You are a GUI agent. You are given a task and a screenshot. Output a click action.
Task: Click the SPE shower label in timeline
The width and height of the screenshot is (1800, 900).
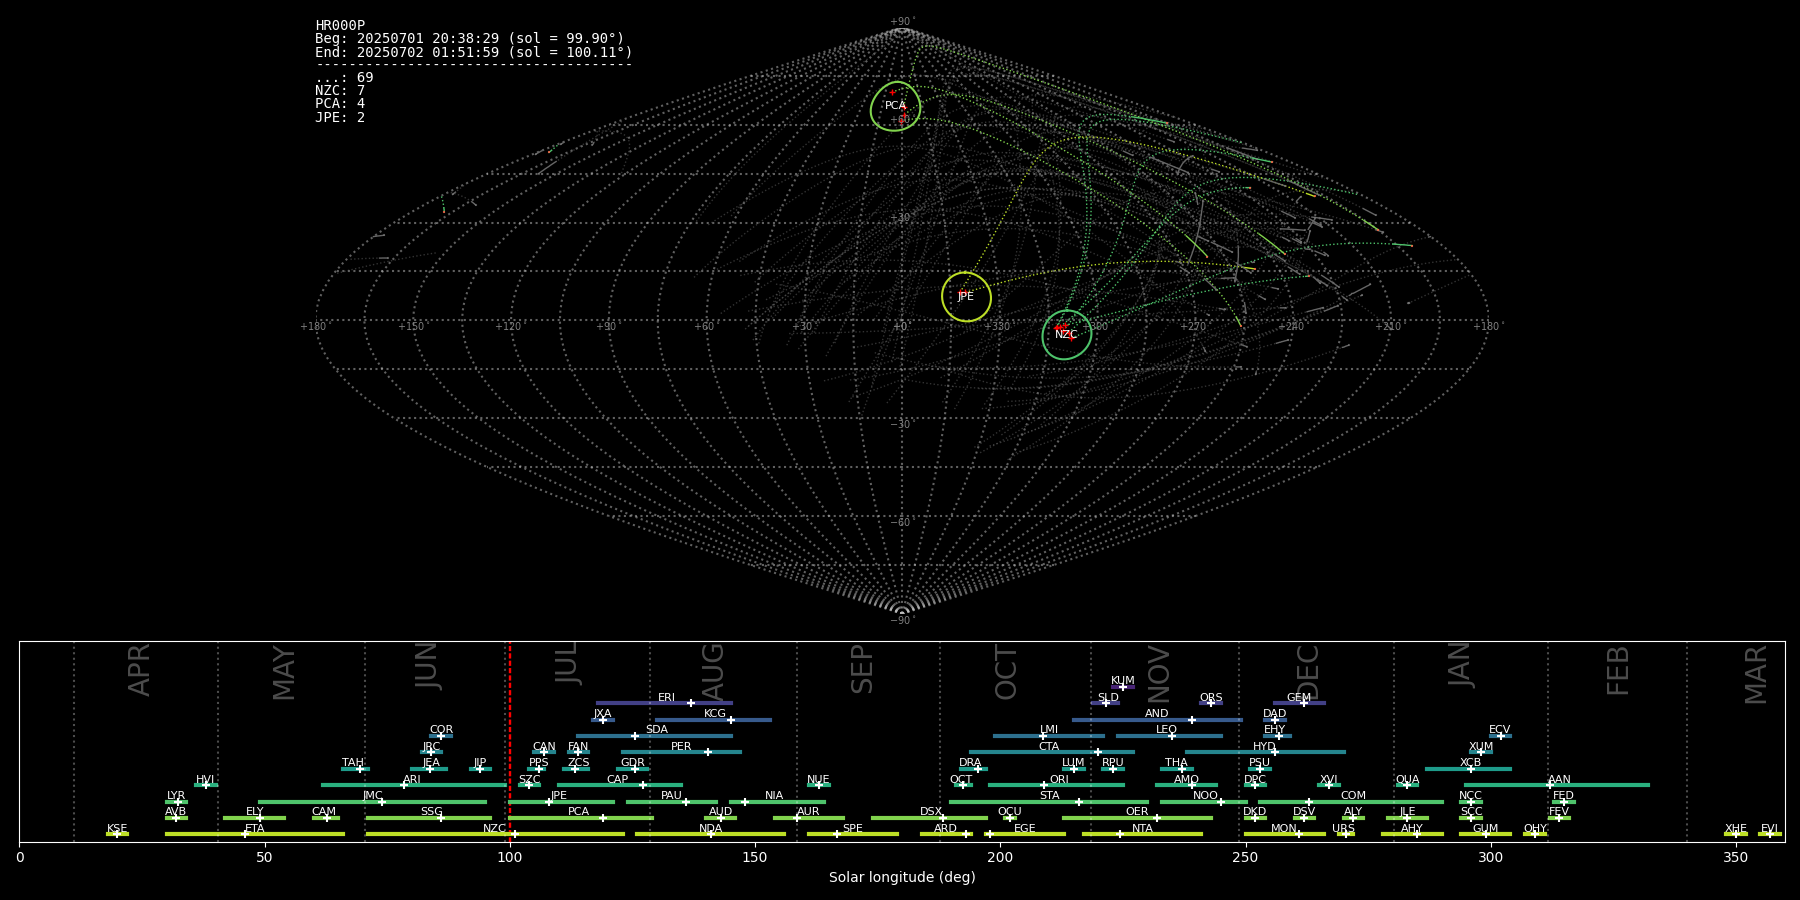(853, 829)
